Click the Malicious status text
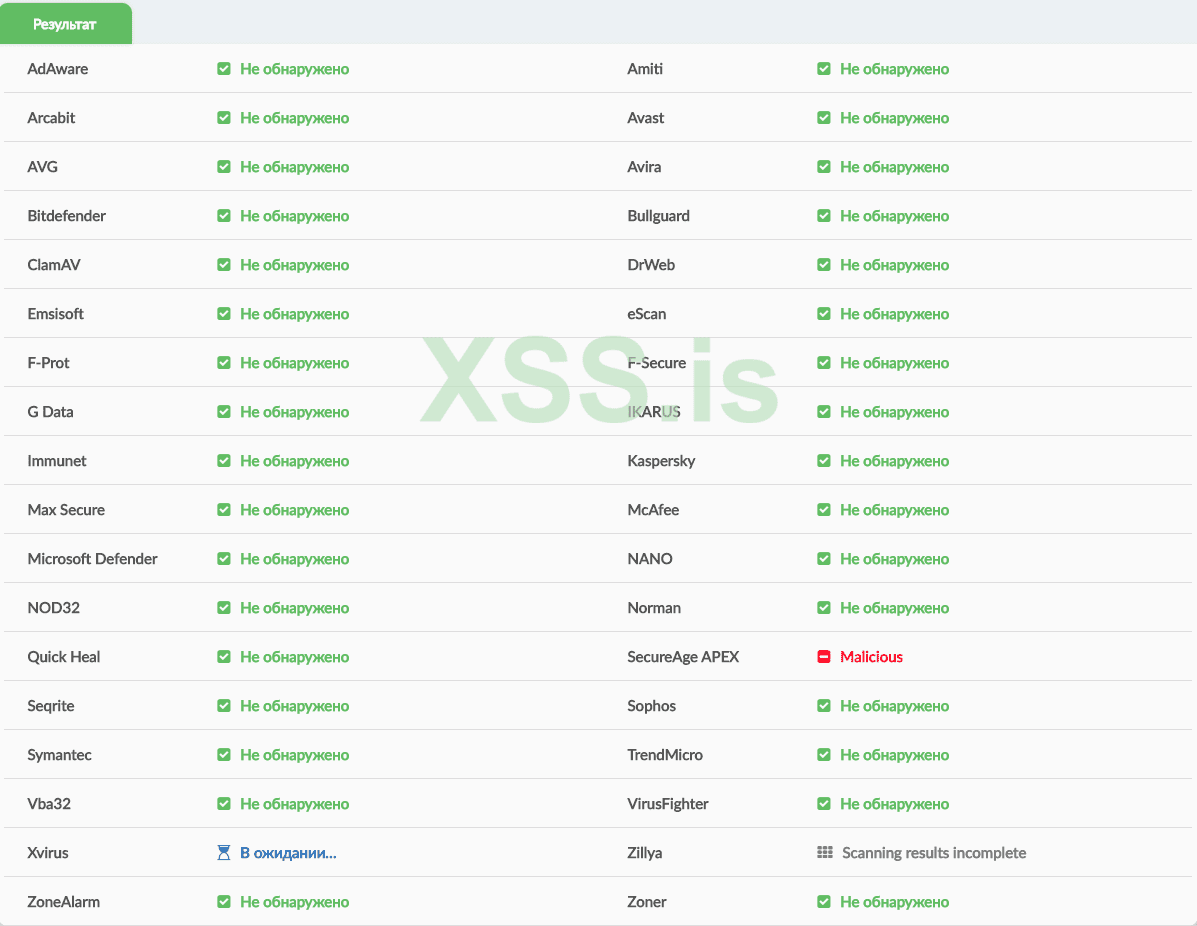1197x926 pixels. 871,657
